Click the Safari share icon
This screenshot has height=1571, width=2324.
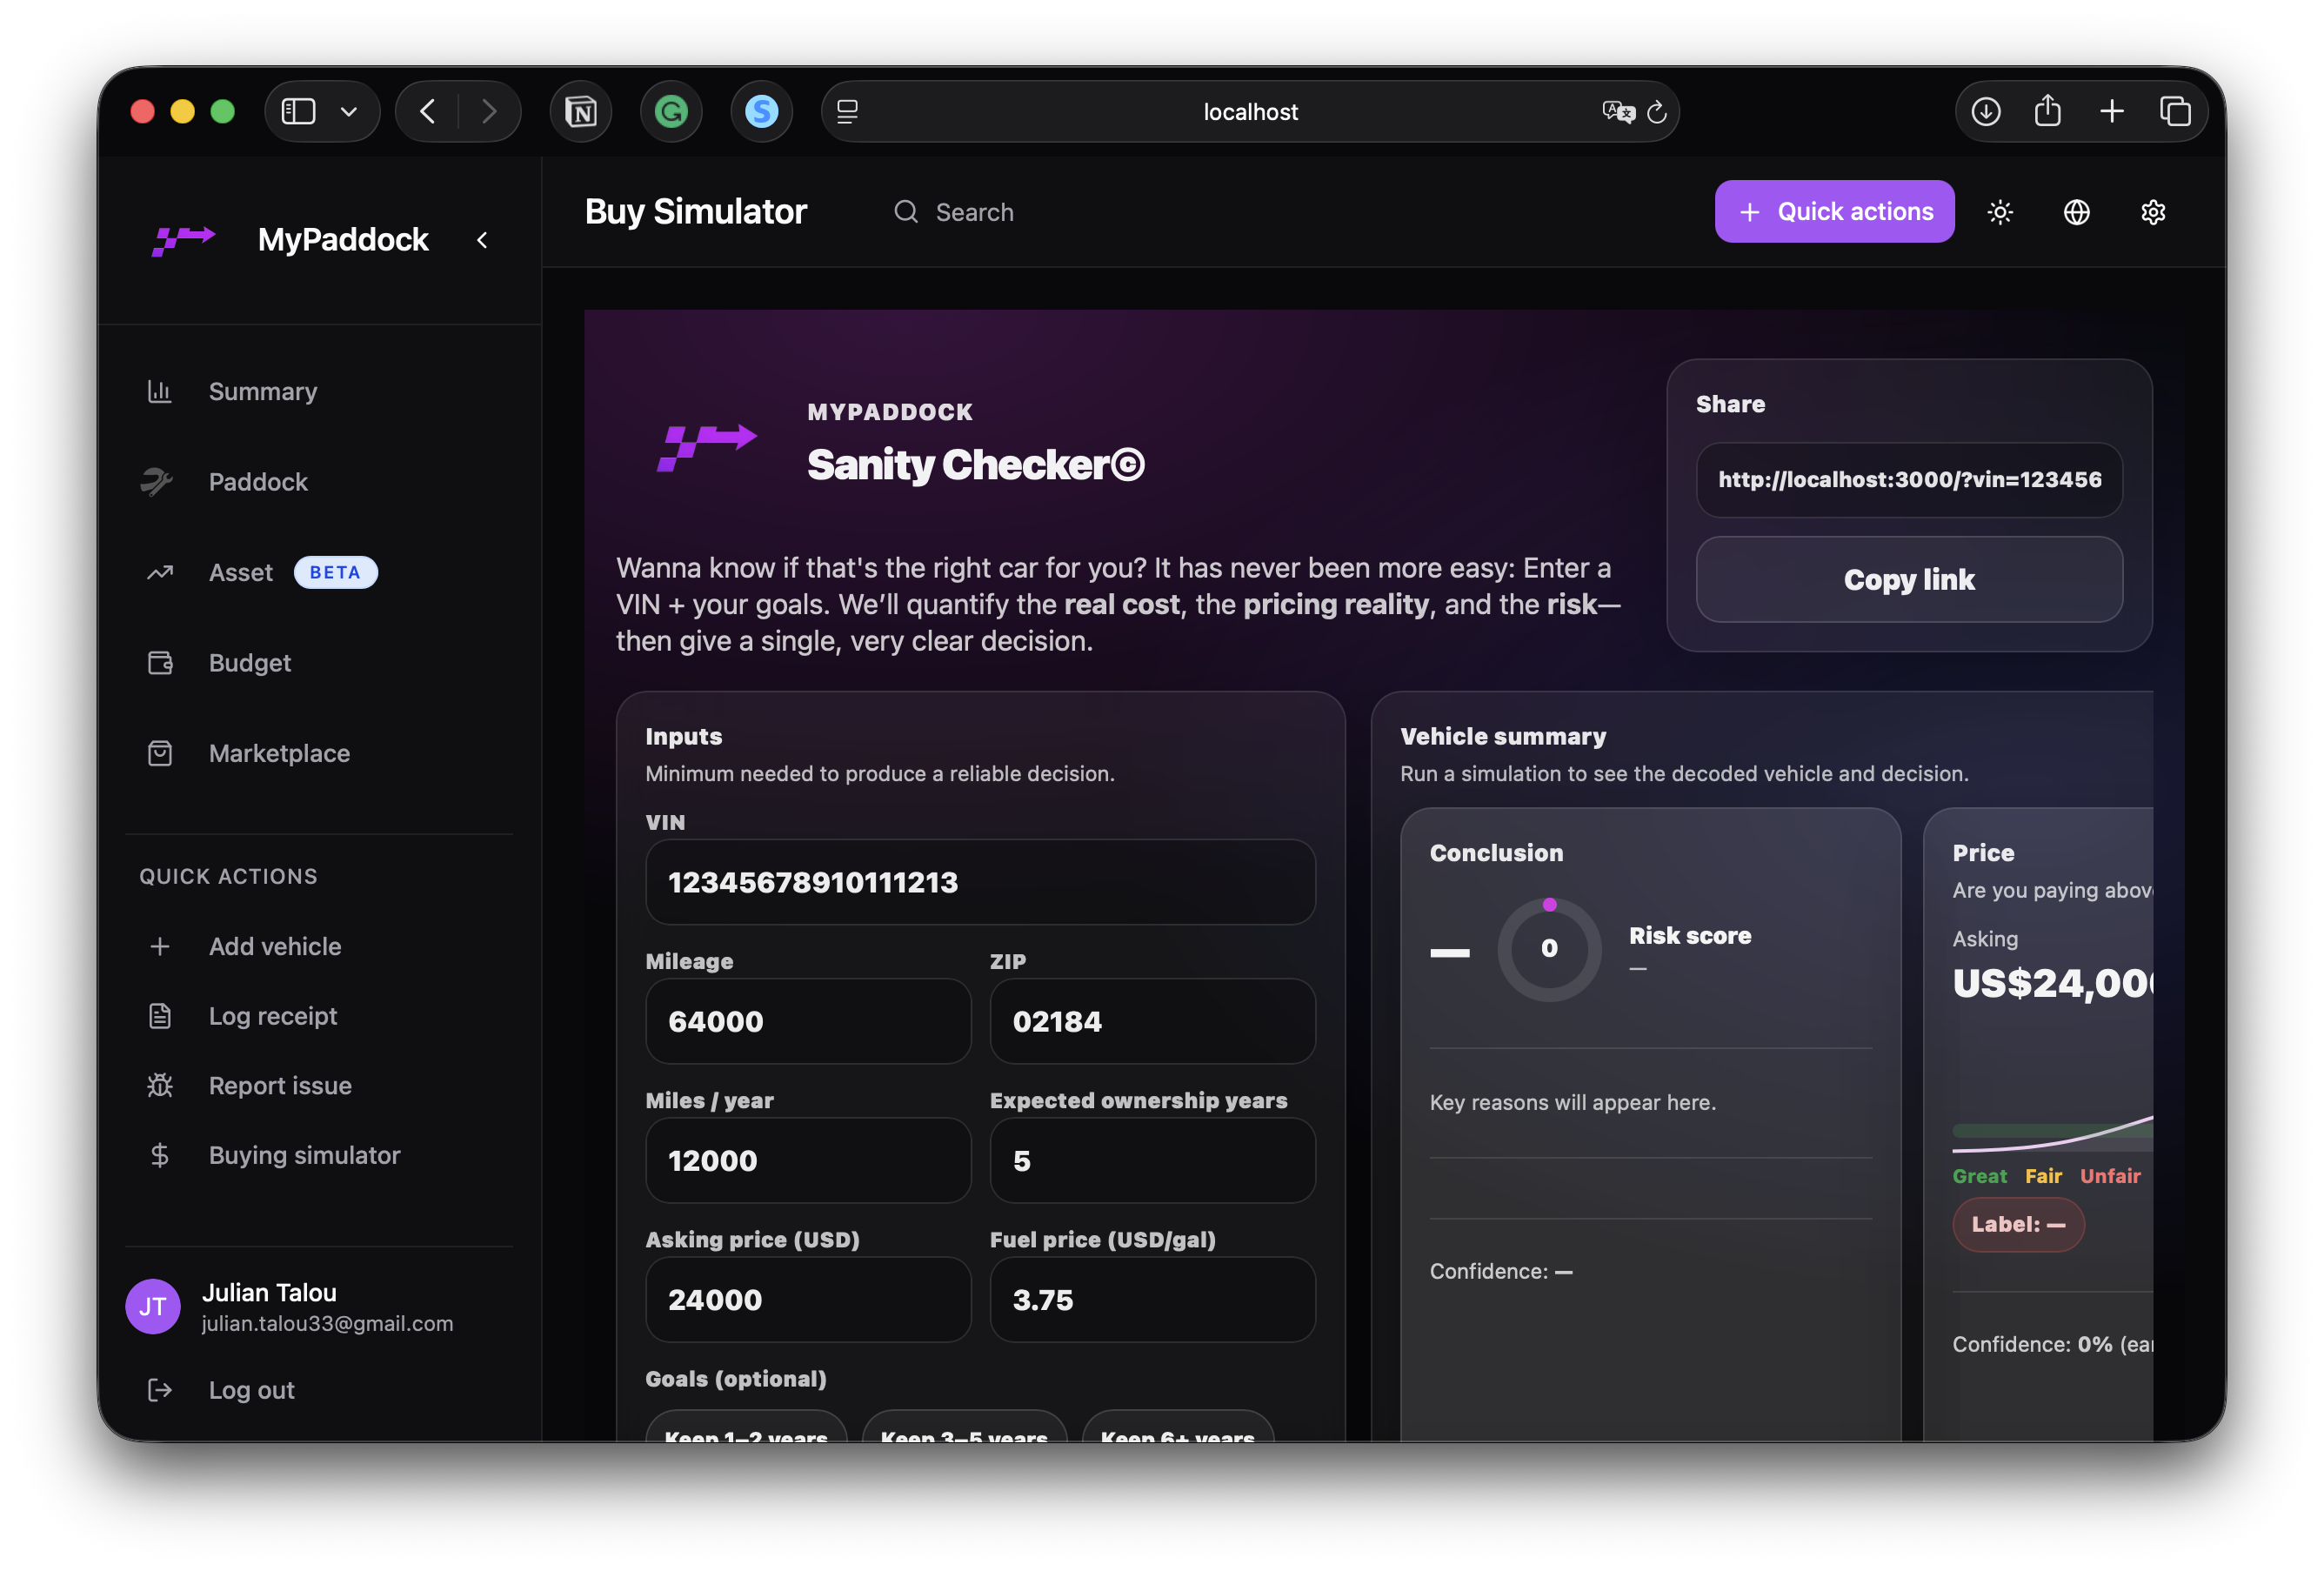click(x=2048, y=111)
